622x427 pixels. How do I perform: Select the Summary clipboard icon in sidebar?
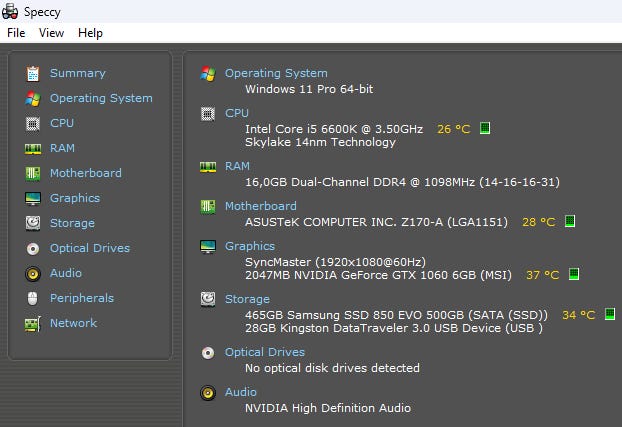[33, 74]
